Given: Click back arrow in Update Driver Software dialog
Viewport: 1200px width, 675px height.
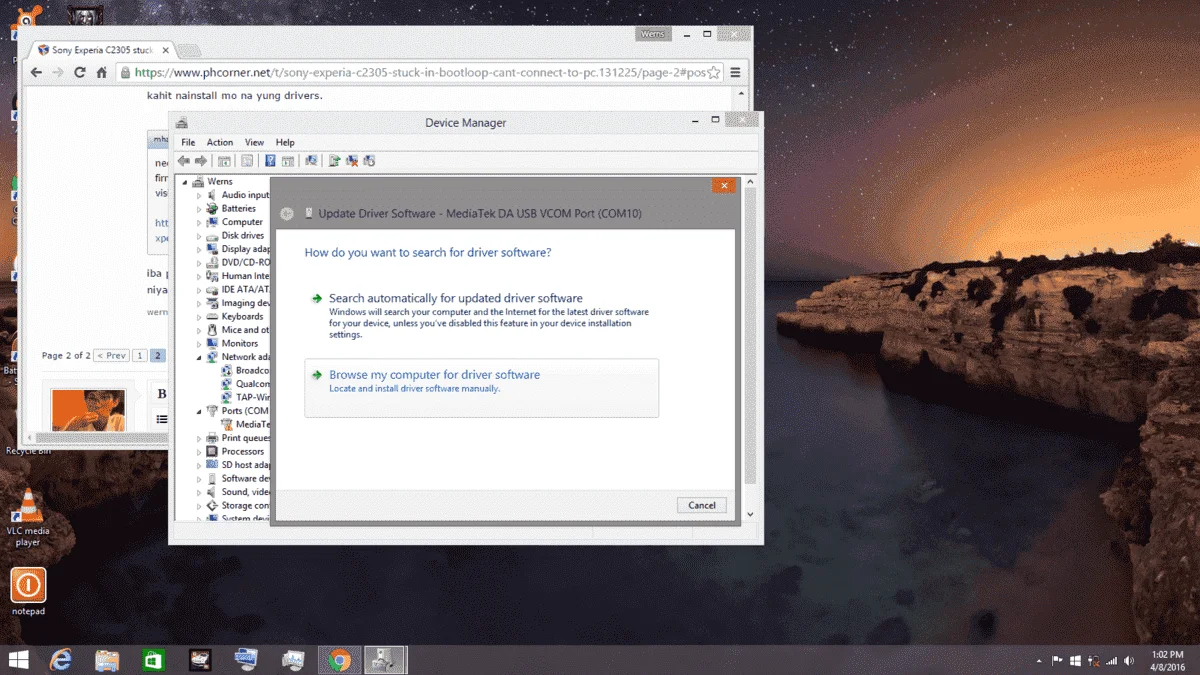Looking at the screenshot, I should pyautogui.click(x=287, y=213).
